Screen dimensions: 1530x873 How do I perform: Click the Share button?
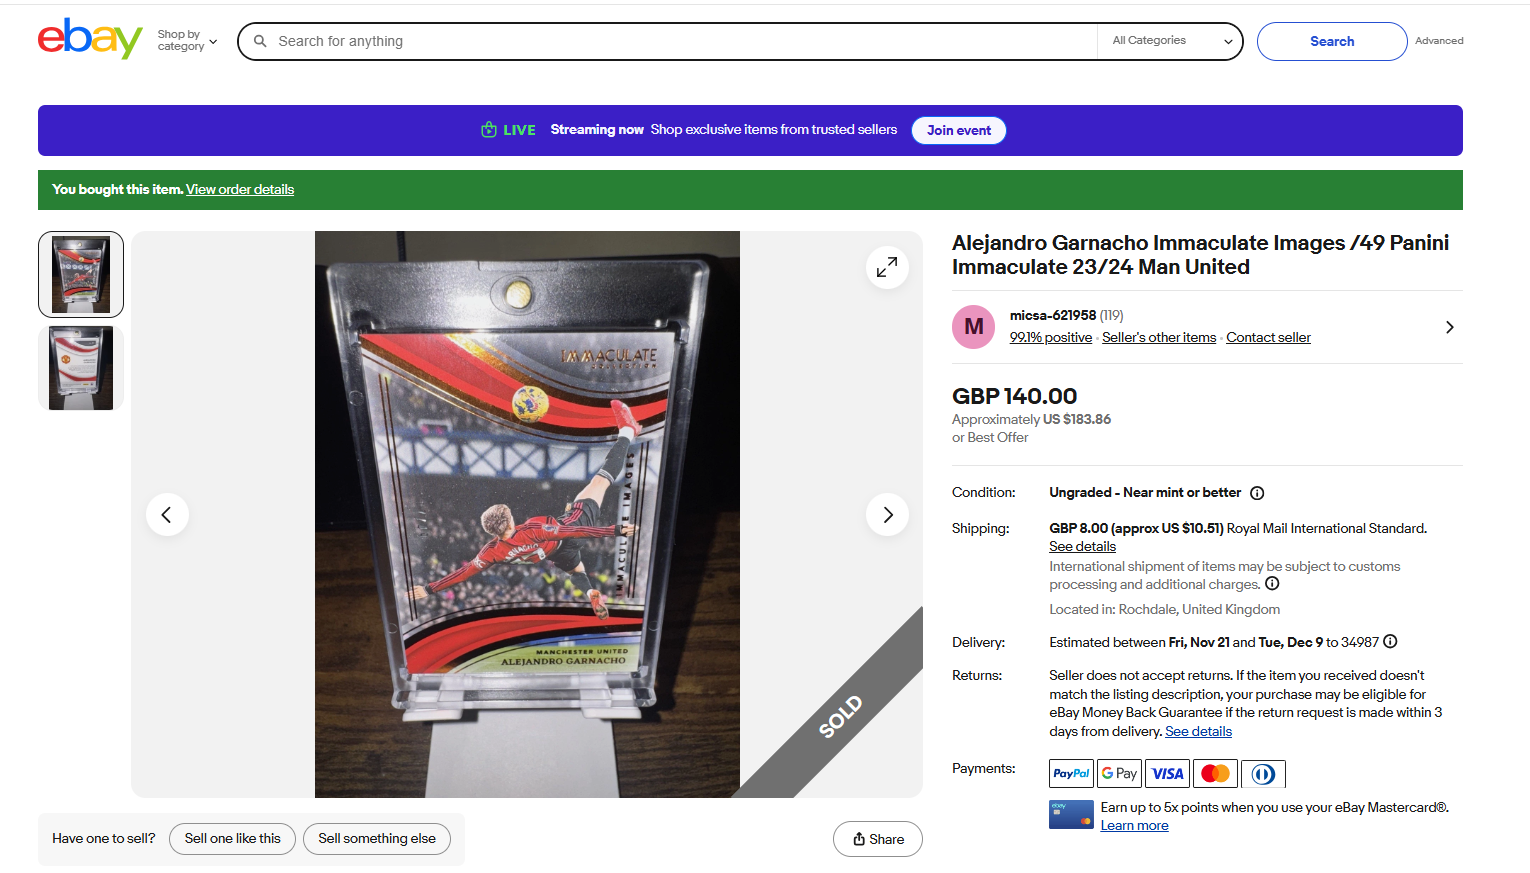click(877, 839)
